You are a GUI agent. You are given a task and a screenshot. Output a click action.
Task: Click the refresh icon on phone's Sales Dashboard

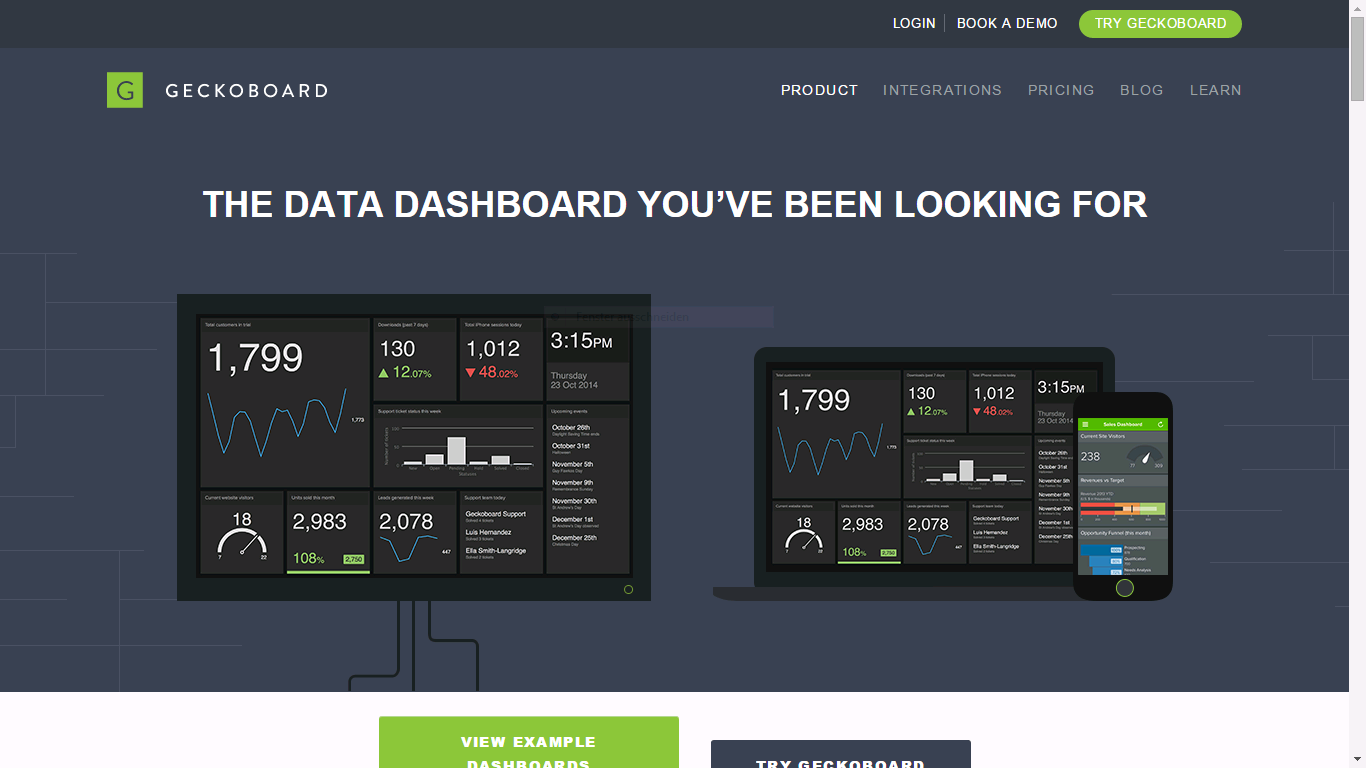[1160, 425]
